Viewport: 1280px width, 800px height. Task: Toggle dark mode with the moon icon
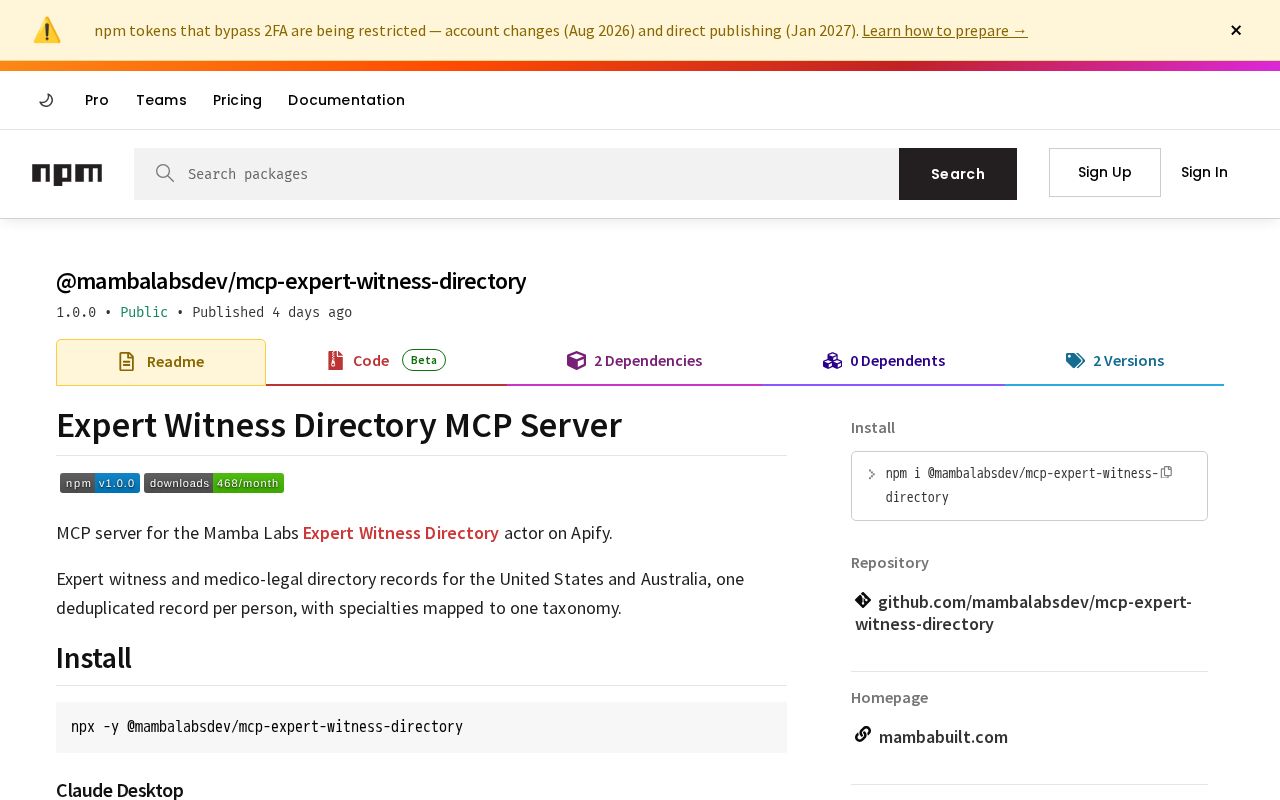tap(46, 100)
